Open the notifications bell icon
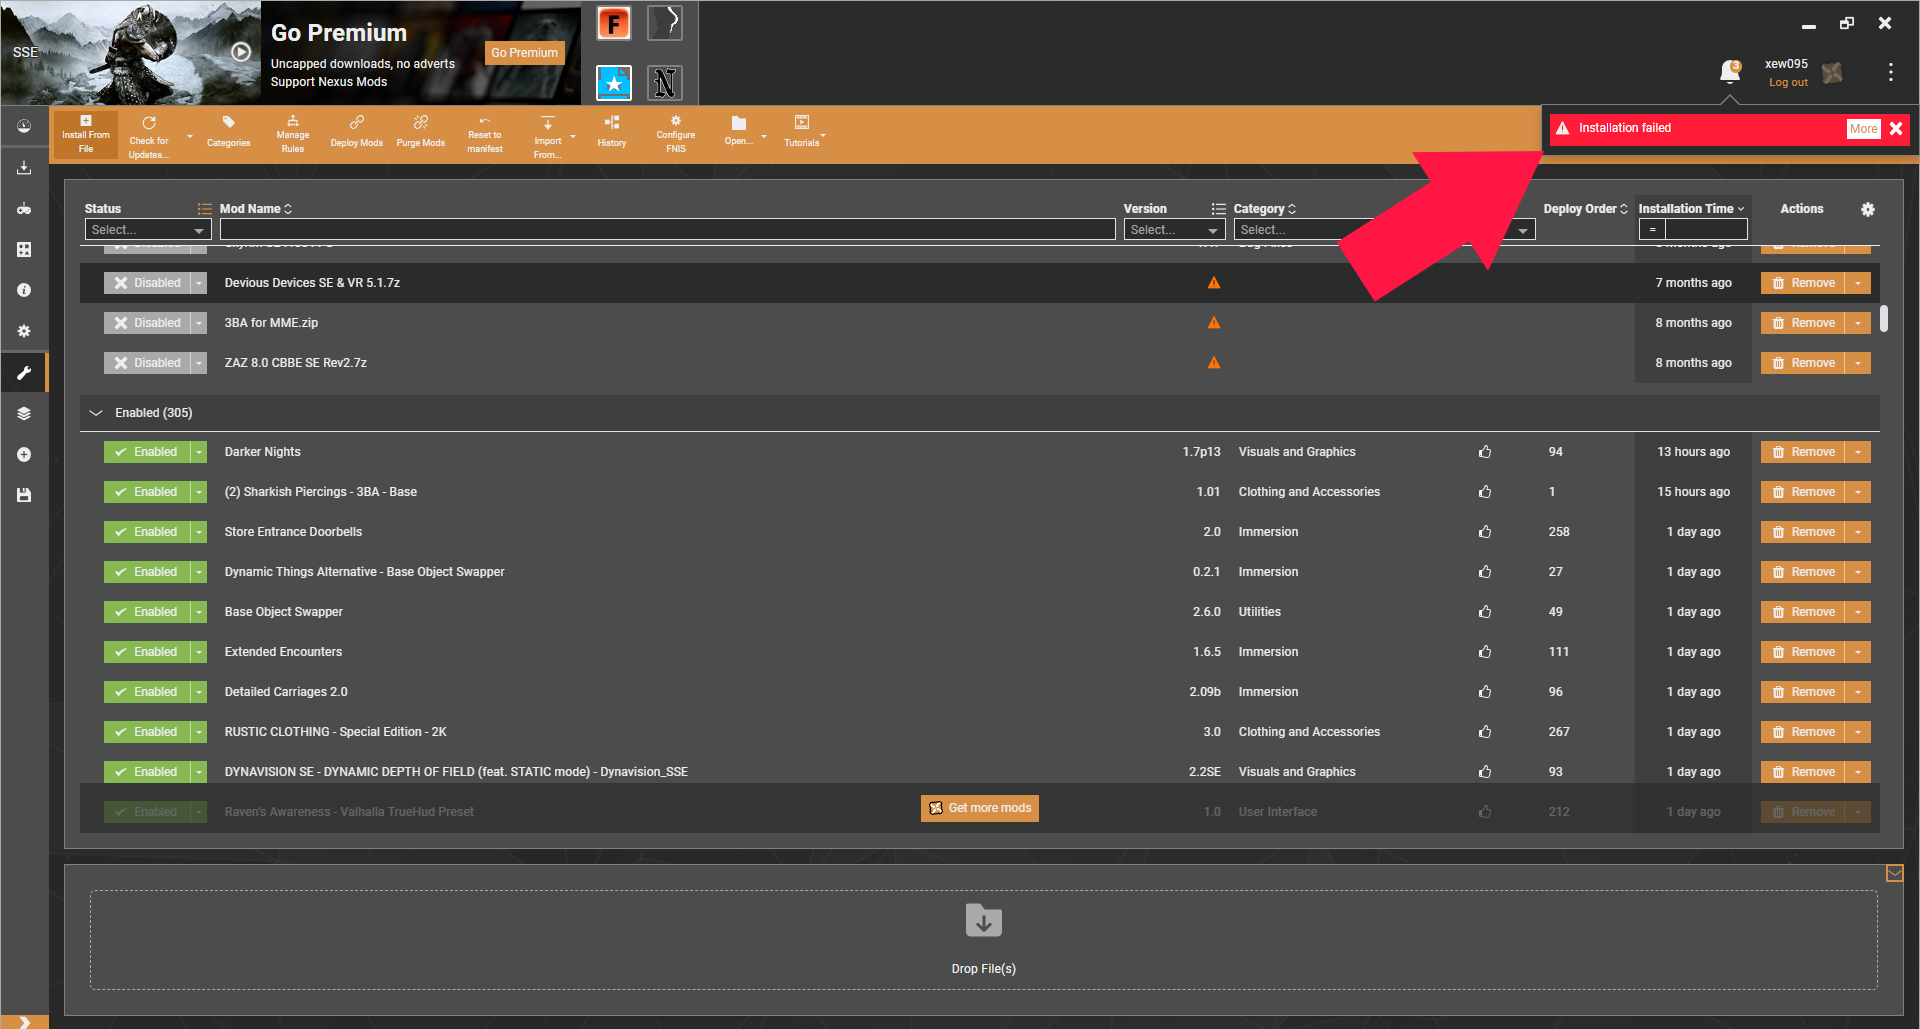Viewport: 1920px width, 1029px height. point(1730,71)
